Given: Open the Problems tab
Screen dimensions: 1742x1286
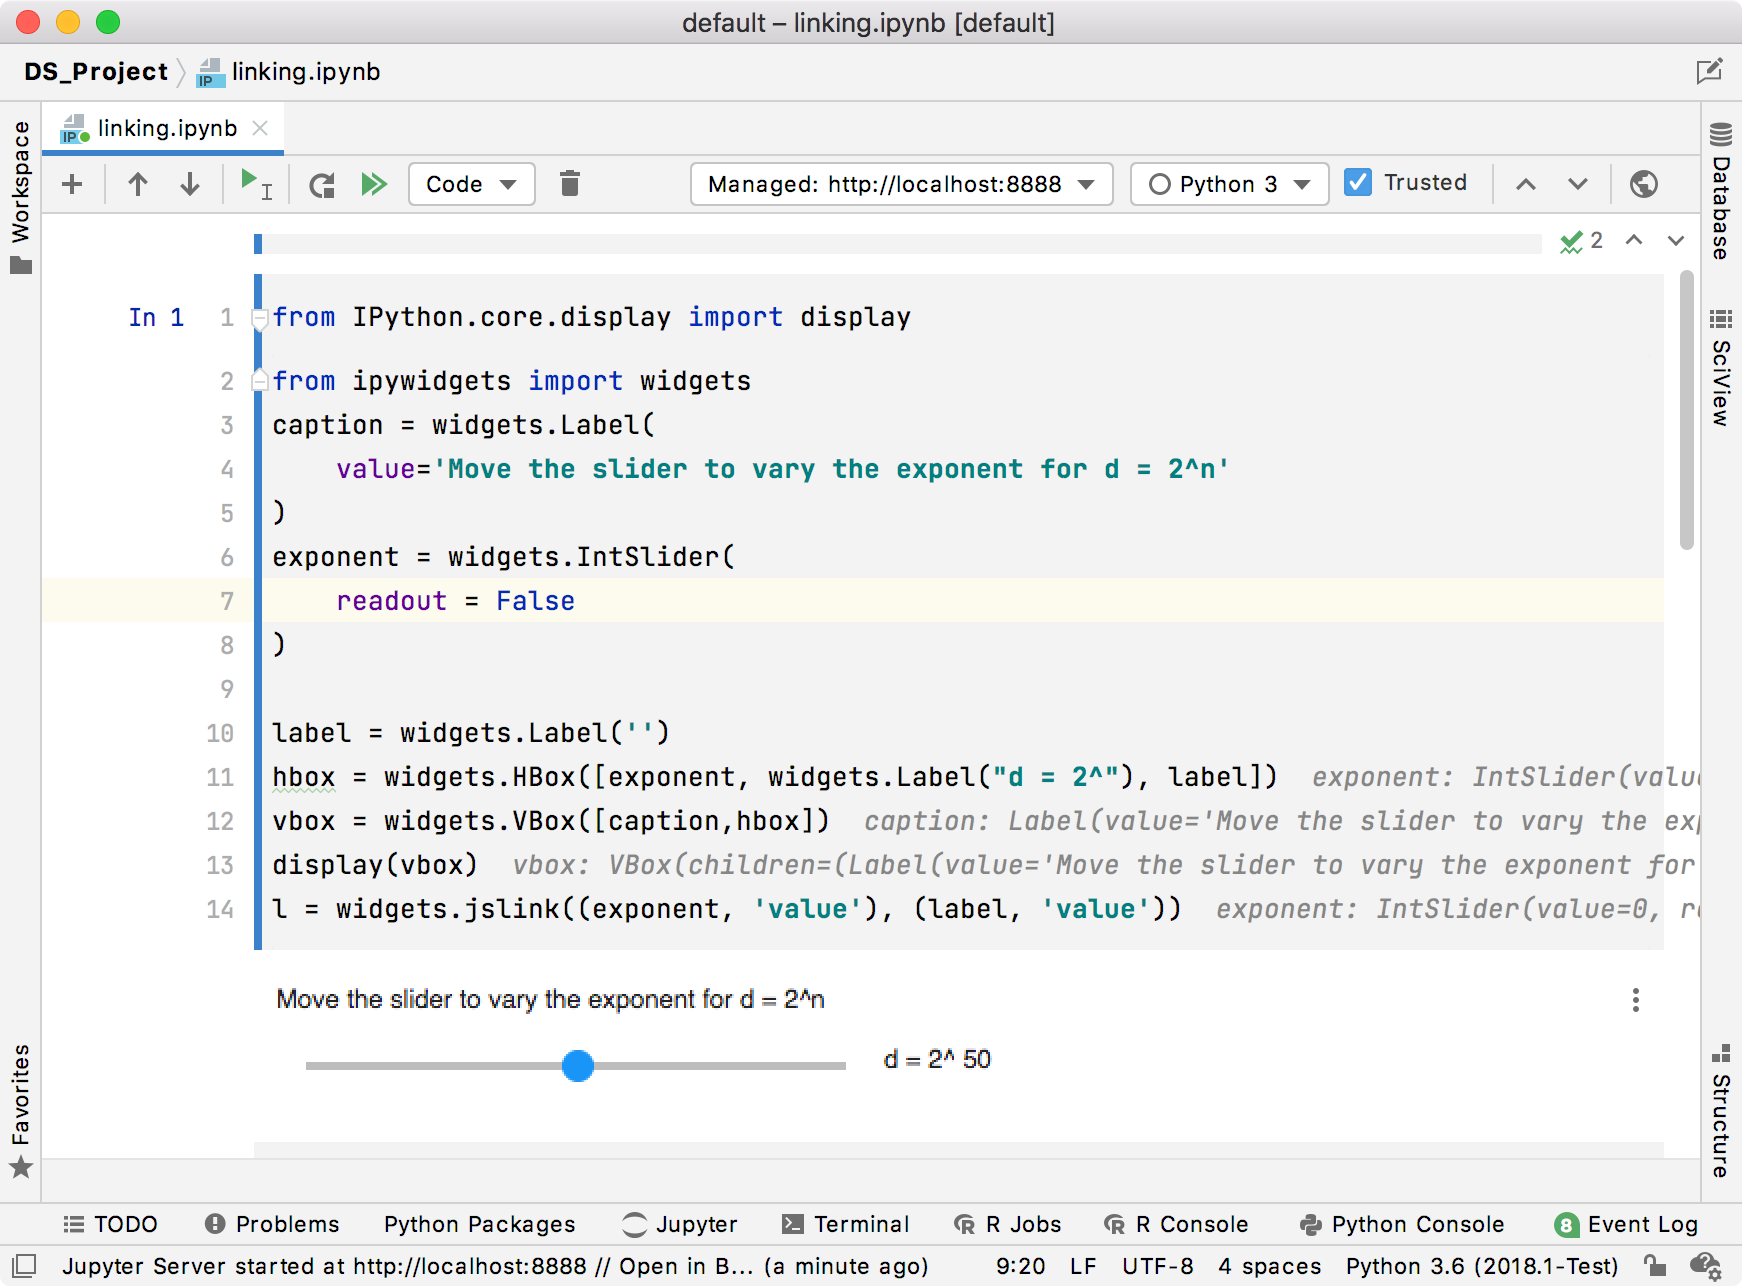Looking at the screenshot, I should [272, 1224].
